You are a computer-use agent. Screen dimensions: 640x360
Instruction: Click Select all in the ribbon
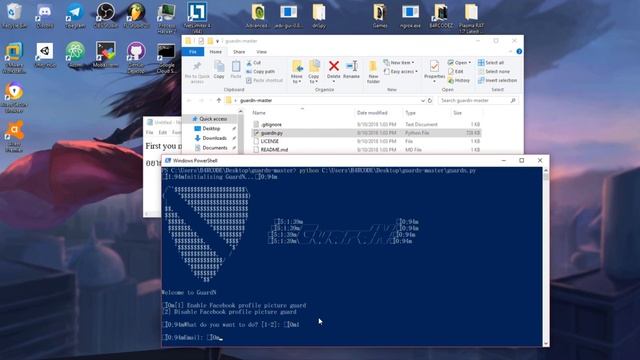(x=491, y=62)
